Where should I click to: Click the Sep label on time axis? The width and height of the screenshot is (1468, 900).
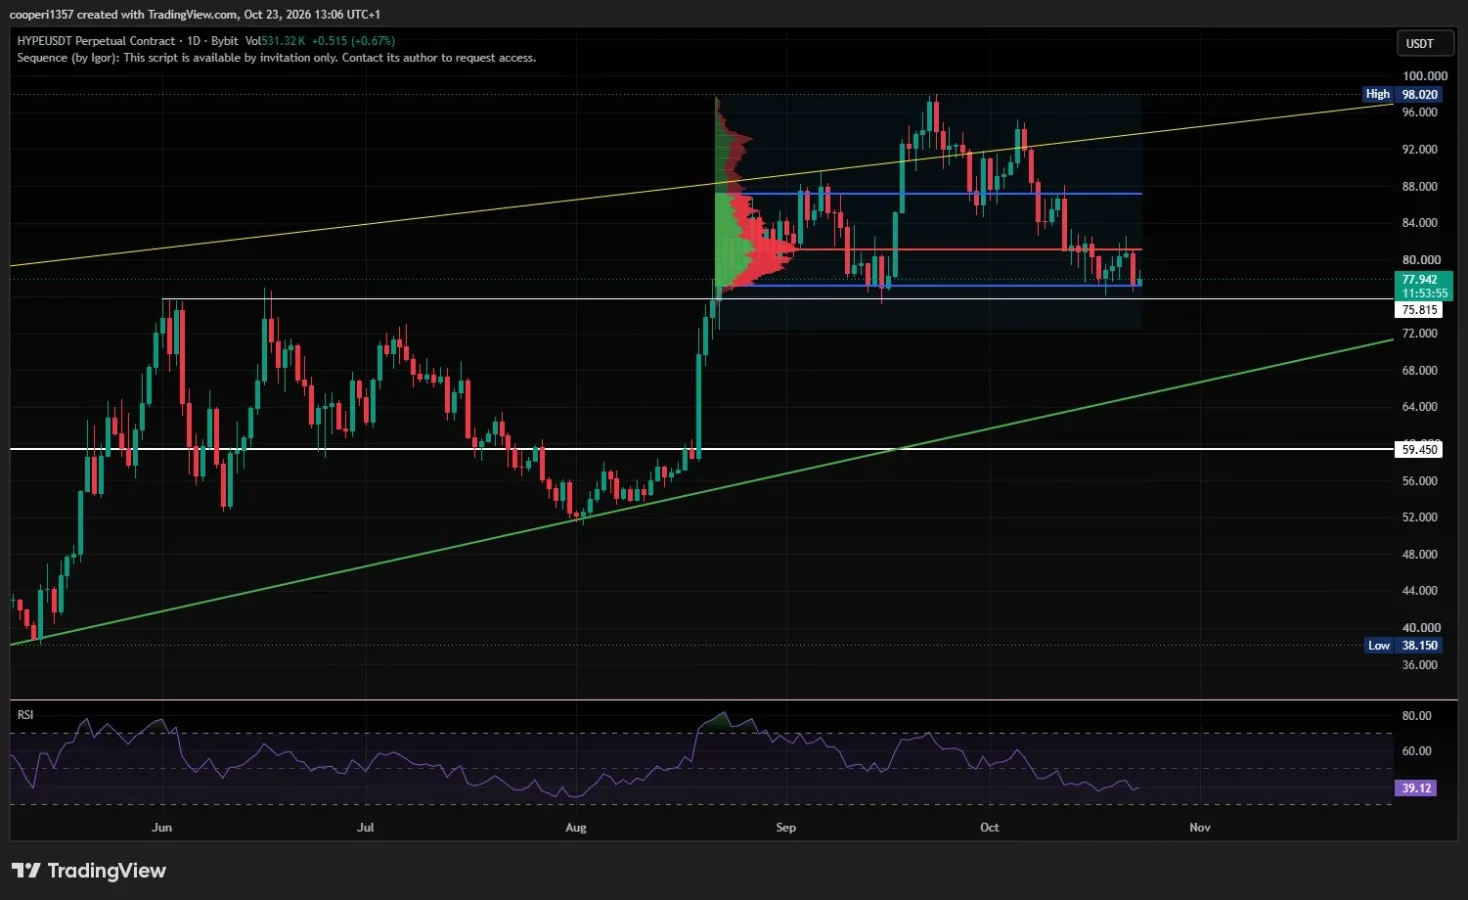coord(786,827)
